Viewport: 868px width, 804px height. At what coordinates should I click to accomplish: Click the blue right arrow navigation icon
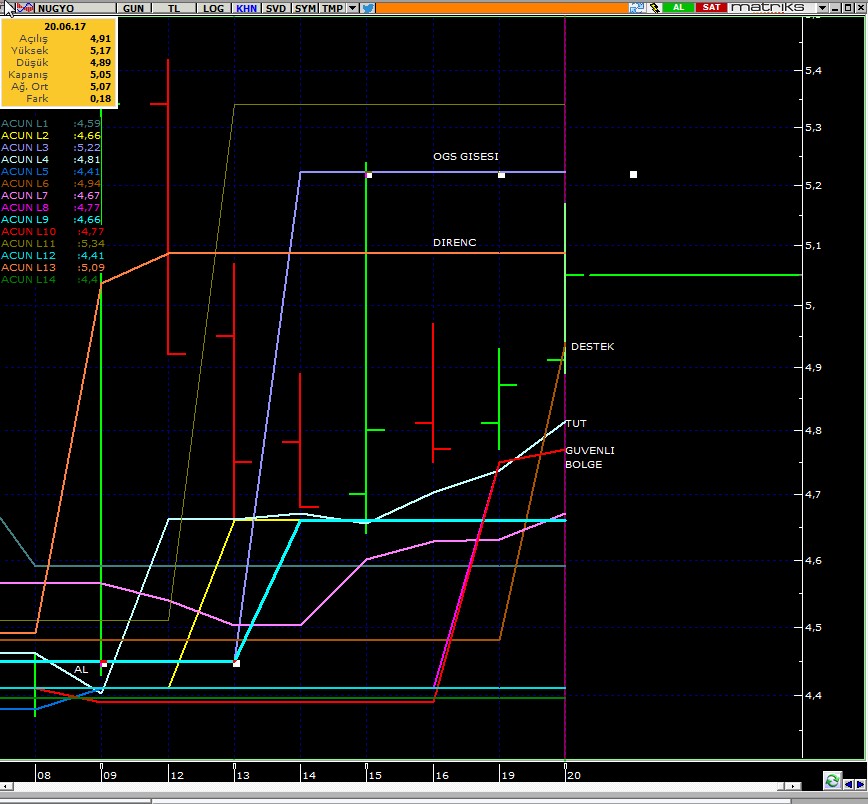click(x=861, y=784)
